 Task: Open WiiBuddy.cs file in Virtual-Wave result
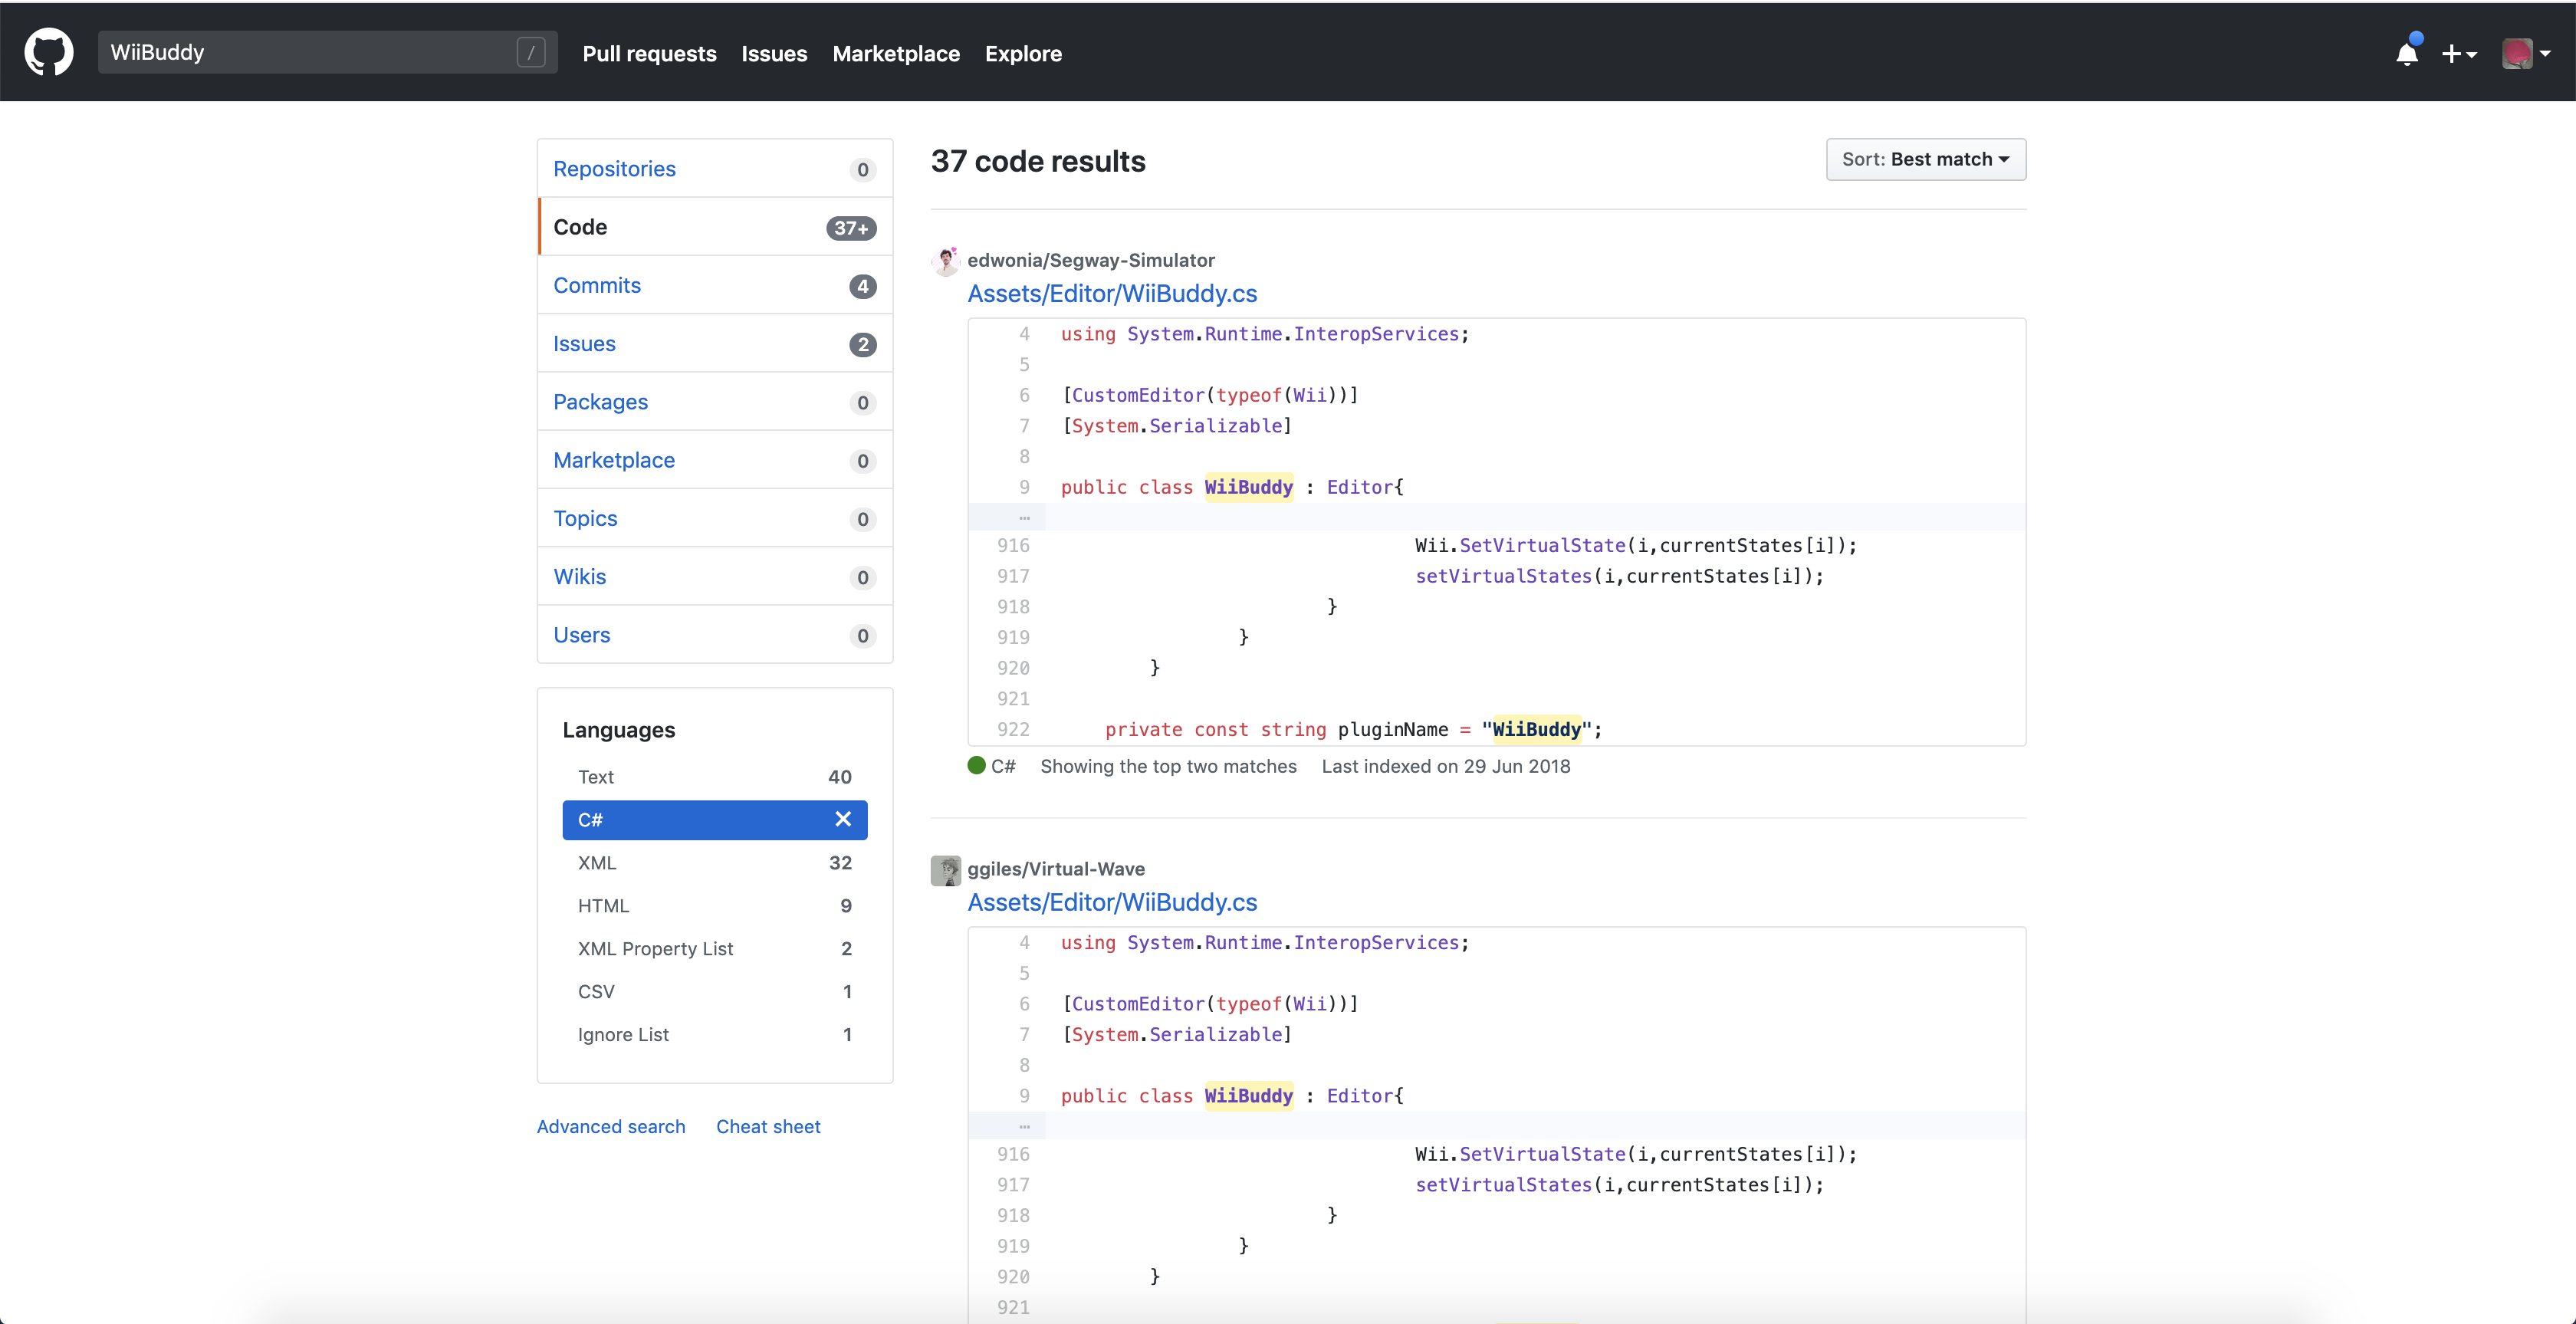(1112, 903)
